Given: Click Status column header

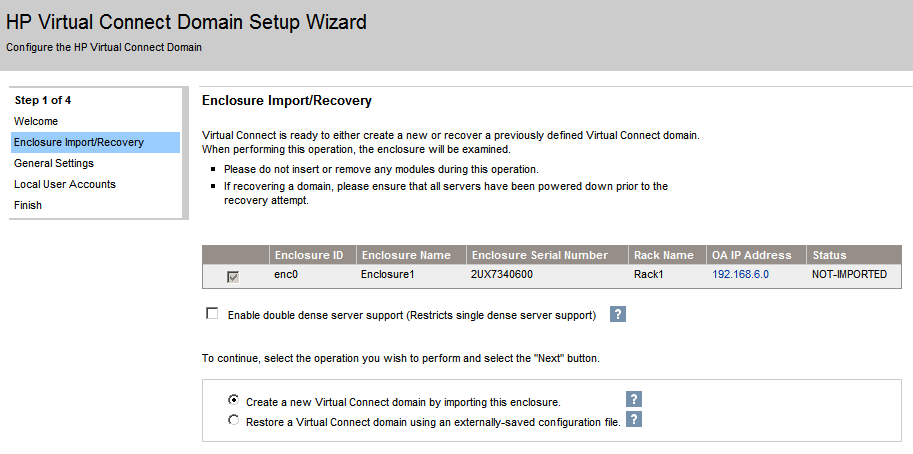Looking at the screenshot, I should (830, 255).
